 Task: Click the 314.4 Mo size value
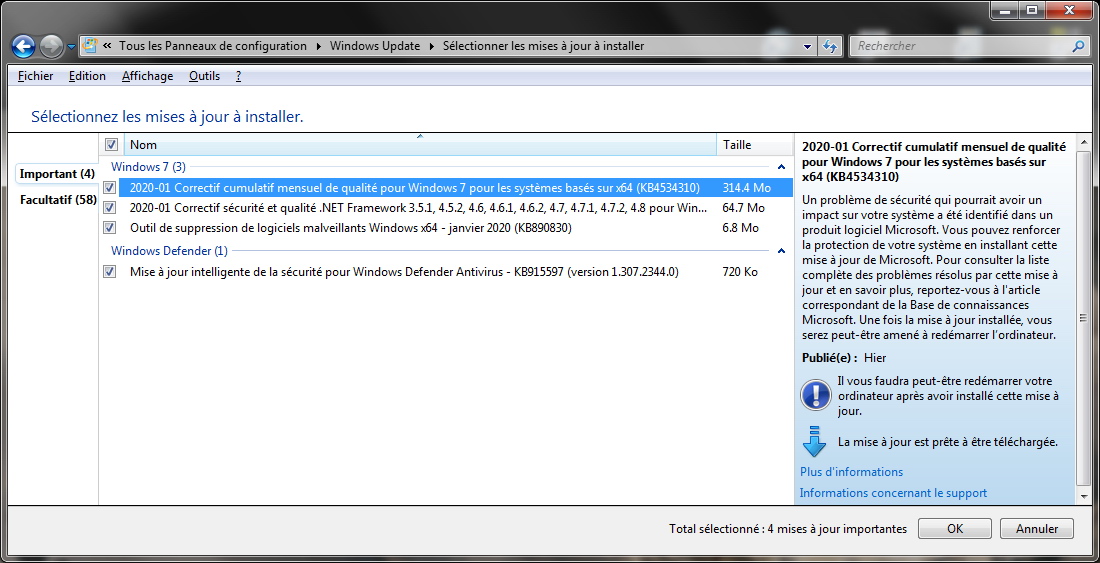pos(746,188)
